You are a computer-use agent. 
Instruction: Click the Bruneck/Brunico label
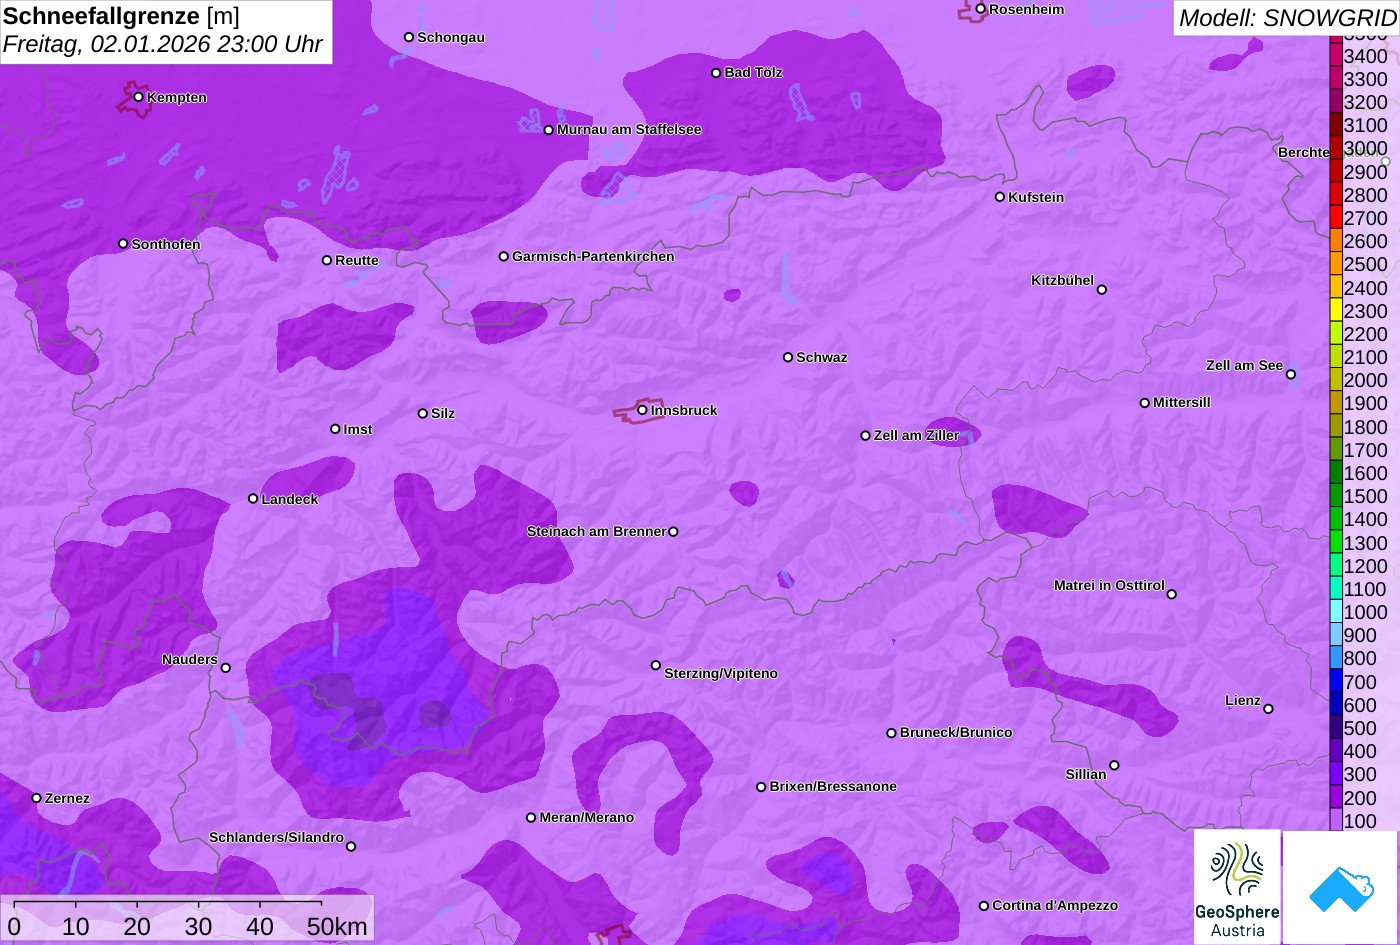[956, 732]
